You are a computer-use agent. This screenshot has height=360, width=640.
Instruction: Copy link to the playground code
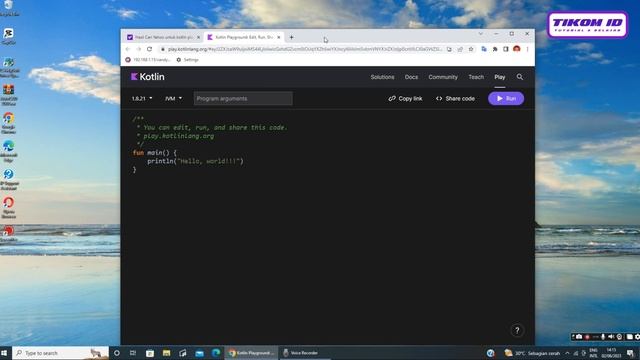pyautogui.click(x=405, y=98)
